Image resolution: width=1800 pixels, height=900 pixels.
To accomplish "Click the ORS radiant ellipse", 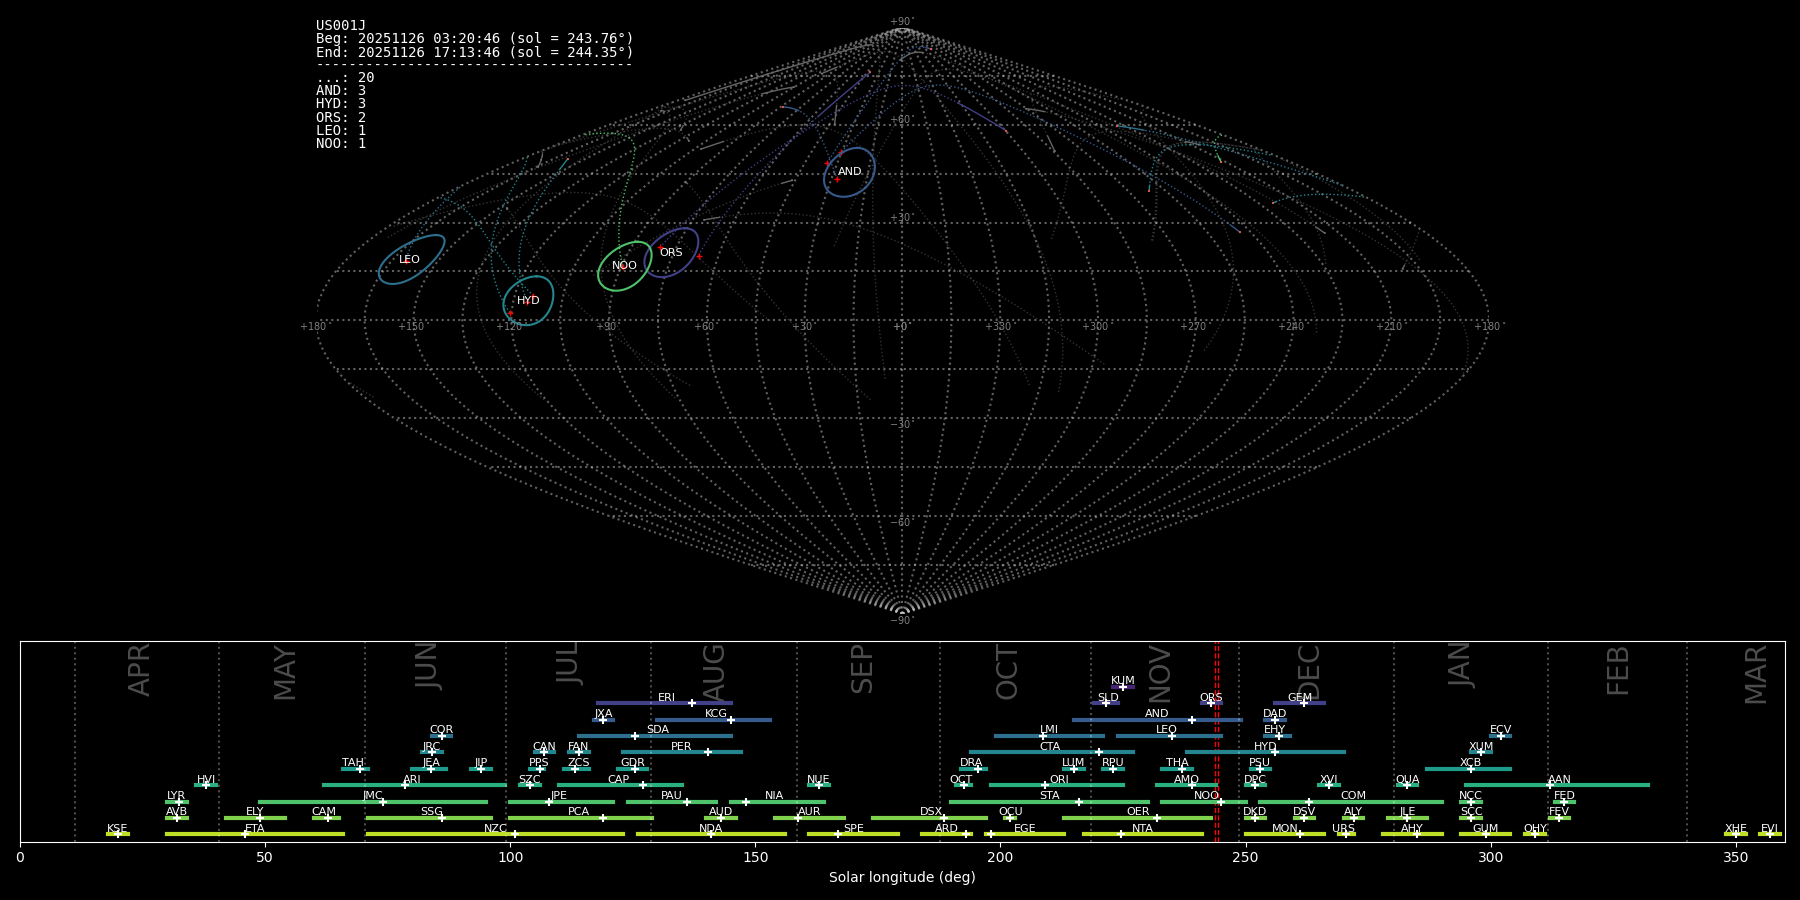I will tap(671, 253).
